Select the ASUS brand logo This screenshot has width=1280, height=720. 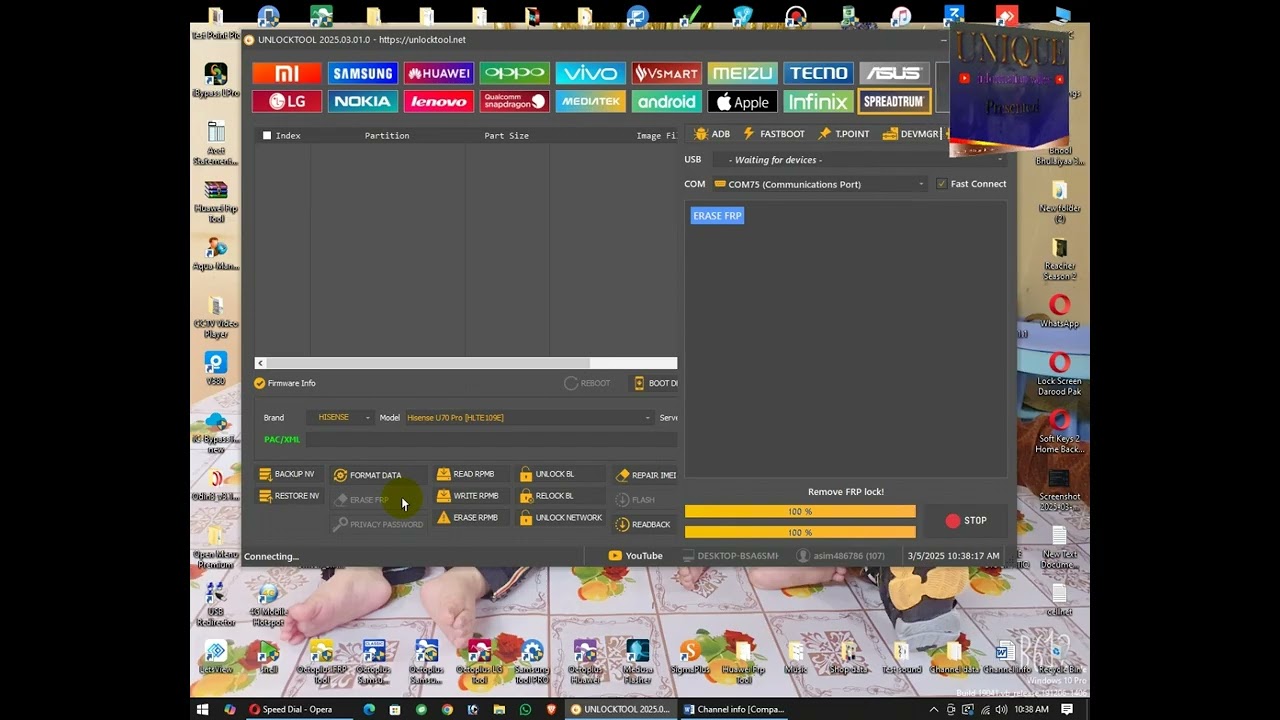894,73
